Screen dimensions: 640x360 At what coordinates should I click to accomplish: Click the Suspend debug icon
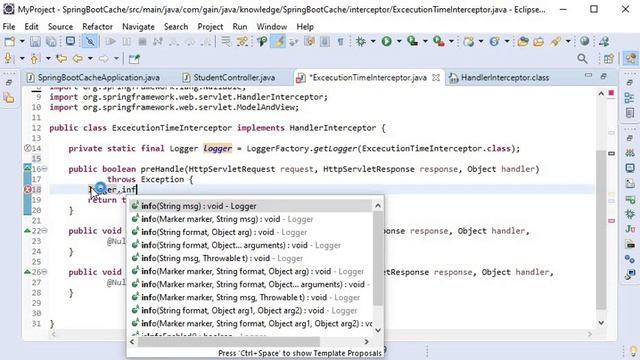(x=127, y=41)
